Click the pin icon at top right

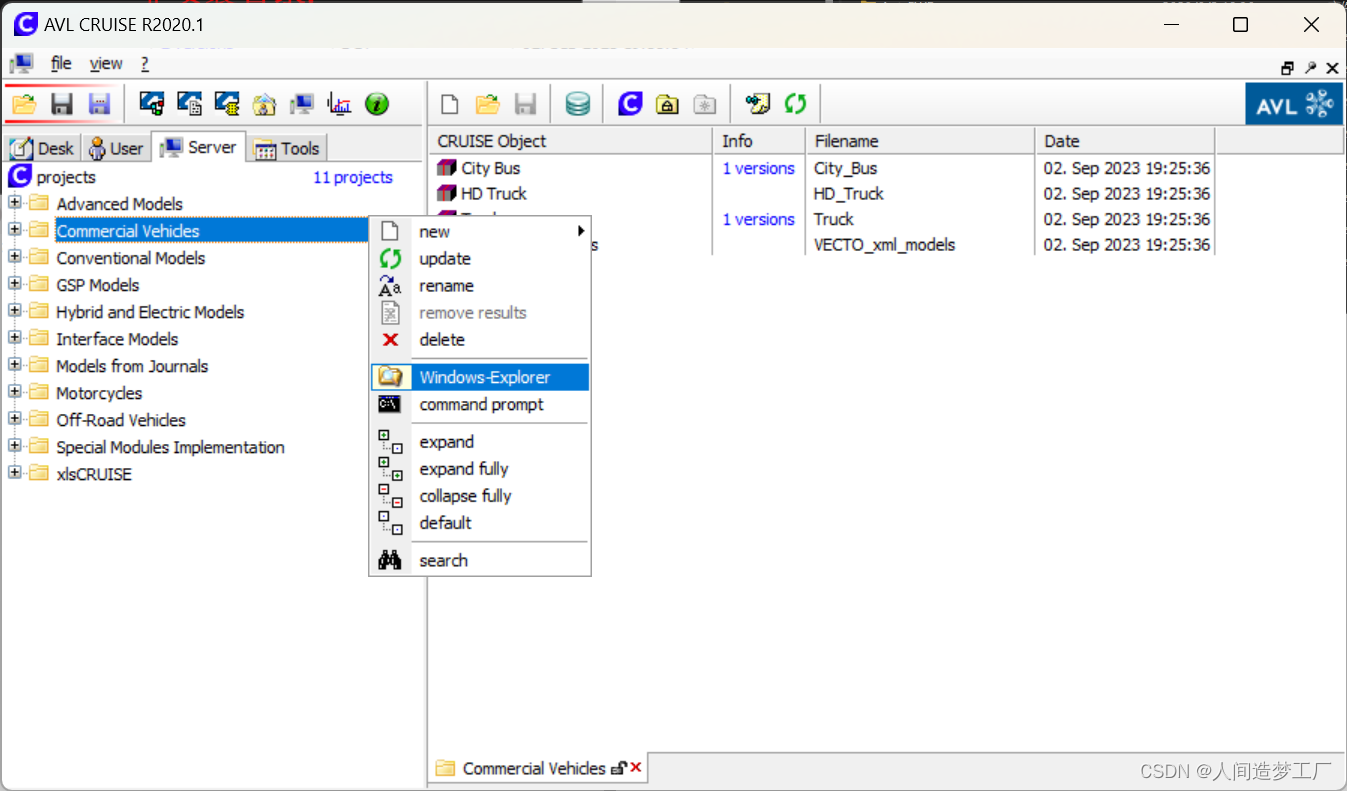pos(1310,68)
